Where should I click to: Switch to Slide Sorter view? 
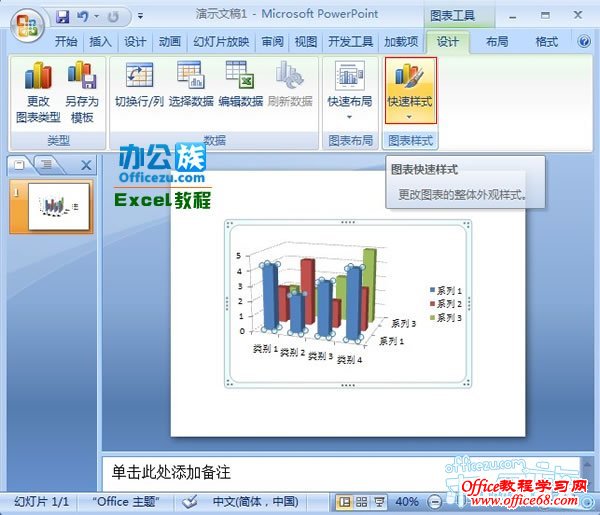362,502
